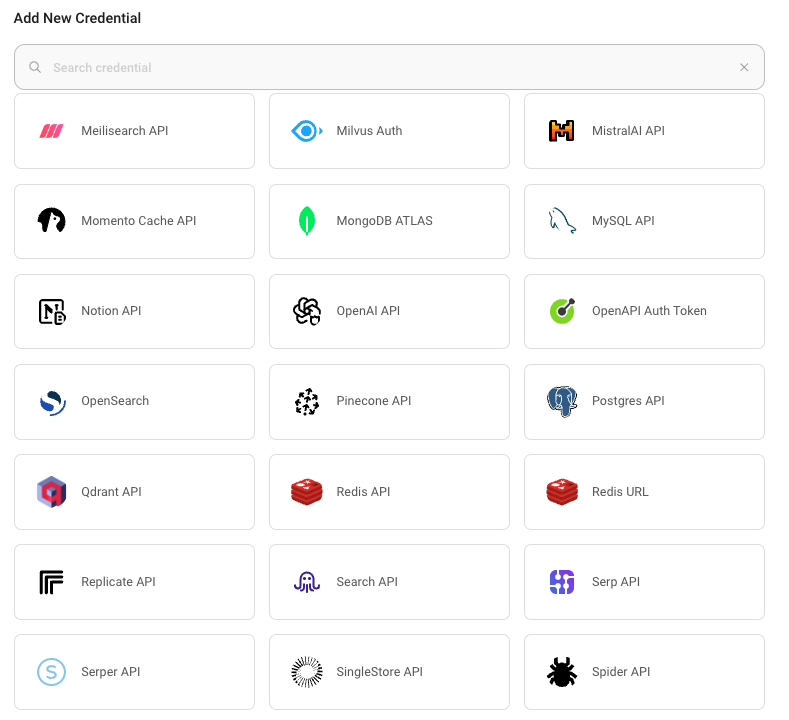Click the MongoDB green leaf icon
Image resolution: width=789 pixels, height=720 pixels.
(x=306, y=221)
